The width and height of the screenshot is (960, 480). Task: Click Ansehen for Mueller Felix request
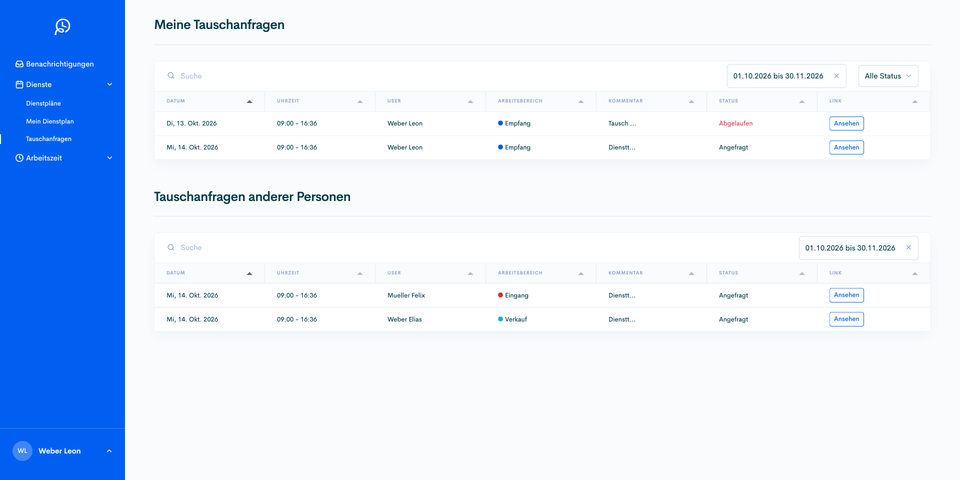[847, 295]
